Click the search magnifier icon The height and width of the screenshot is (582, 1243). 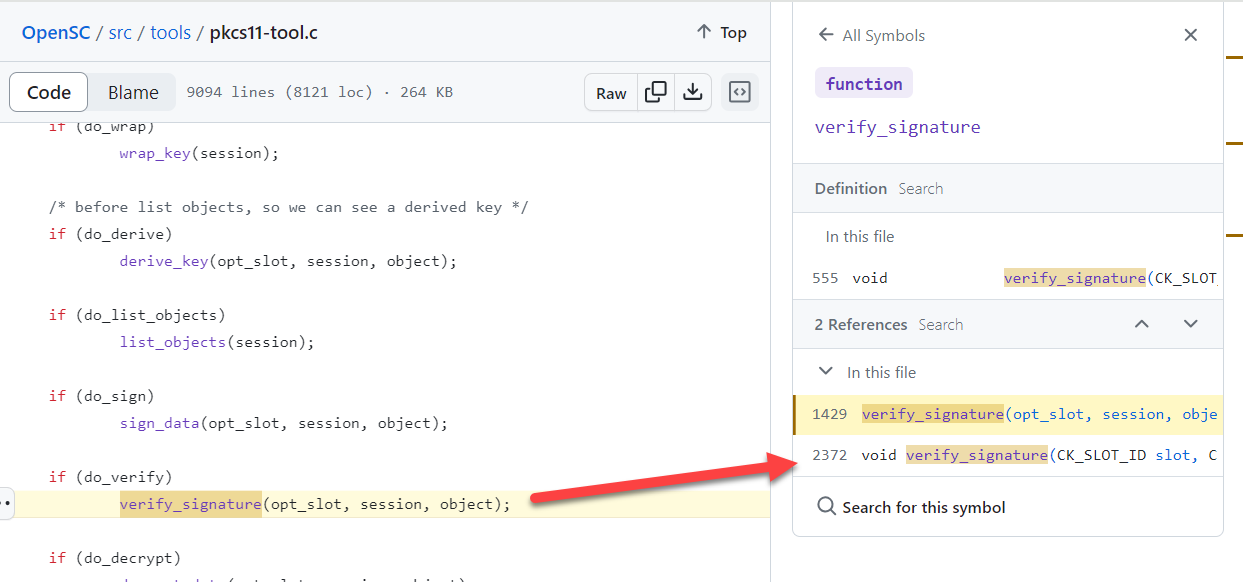pyautogui.click(x=827, y=507)
